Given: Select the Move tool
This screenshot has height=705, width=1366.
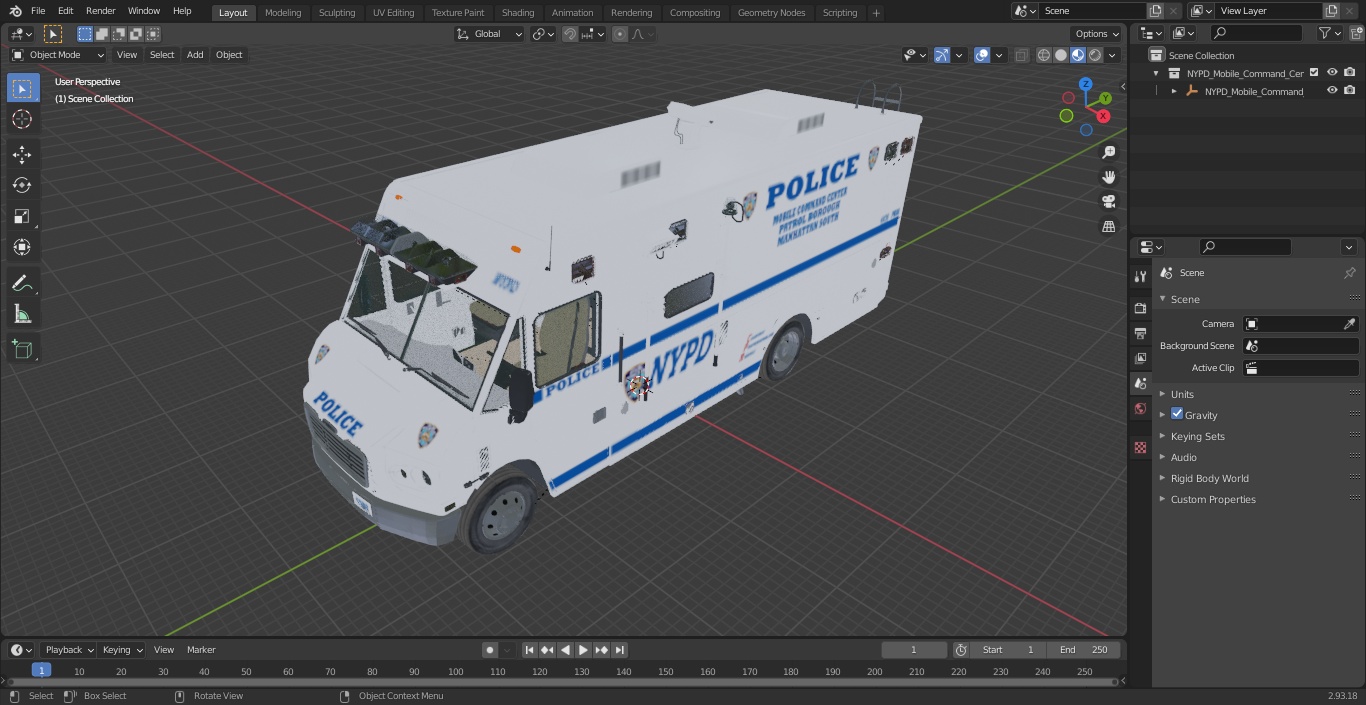Looking at the screenshot, I should 22,154.
